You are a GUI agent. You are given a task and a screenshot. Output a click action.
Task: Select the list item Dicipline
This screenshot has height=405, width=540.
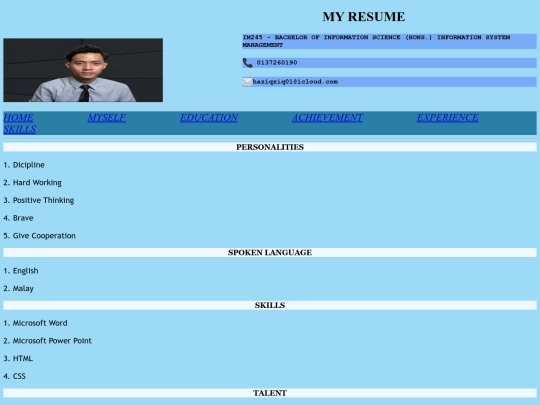tap(24, 165)
